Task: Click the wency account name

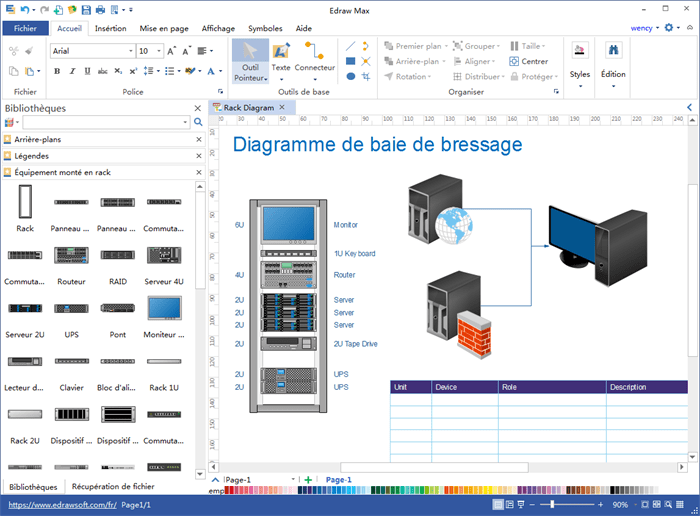Action: pos(642,28)
